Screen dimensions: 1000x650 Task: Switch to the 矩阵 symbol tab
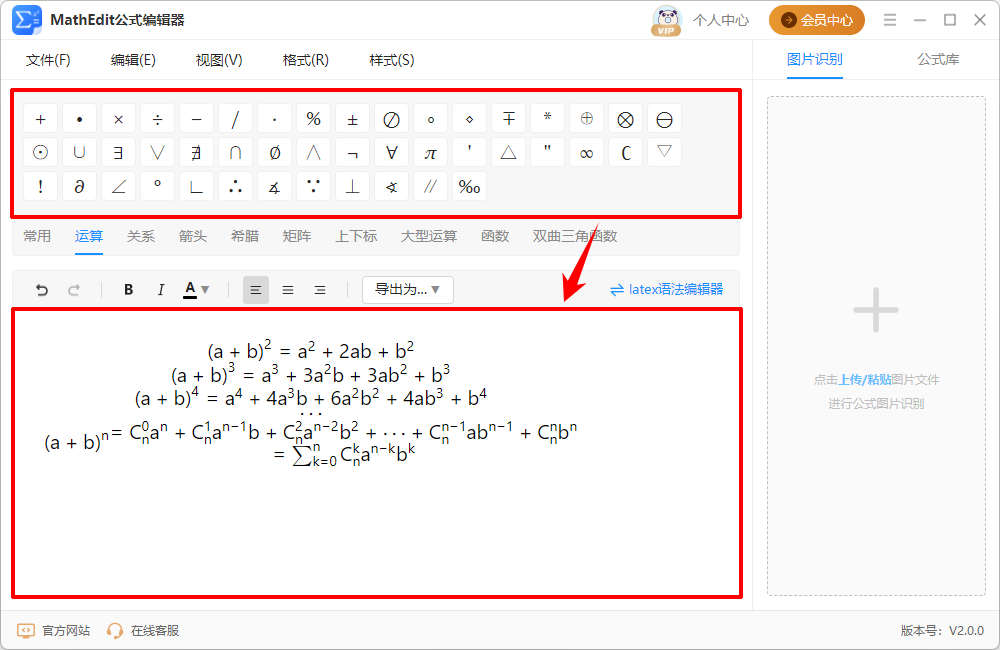point(297,236)
